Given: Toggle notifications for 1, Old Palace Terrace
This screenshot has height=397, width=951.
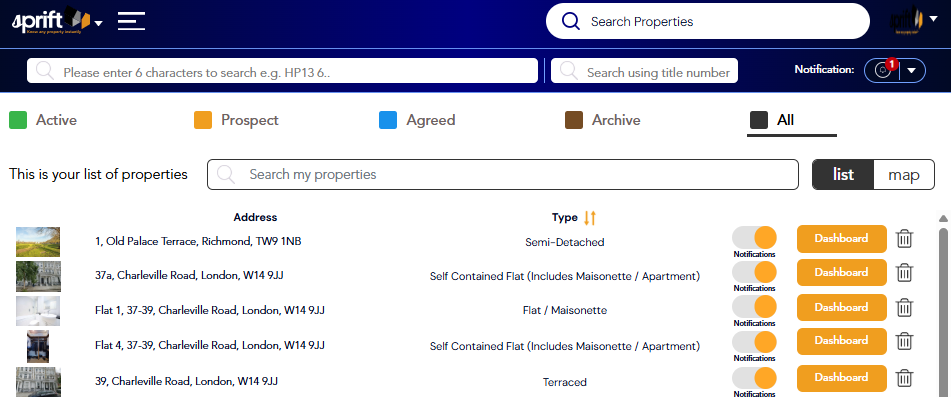Looking at the screenshot, I should [x=754, y=238].
